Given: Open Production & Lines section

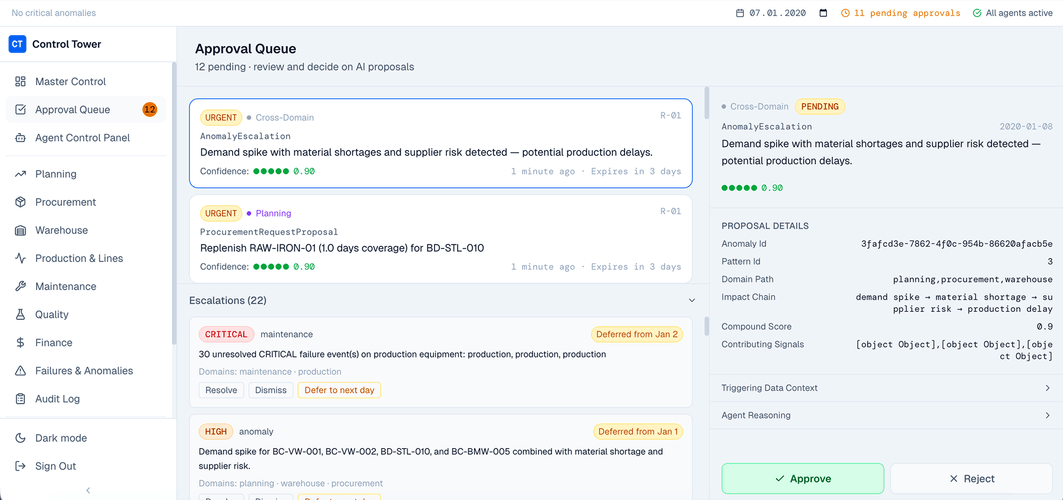Looking at the screenshot, I should tap(85, 258).
